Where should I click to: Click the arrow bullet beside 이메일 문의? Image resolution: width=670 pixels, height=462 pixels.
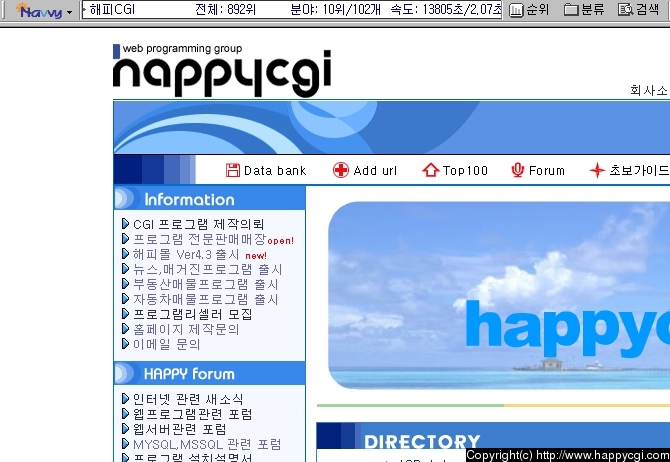point(125,343)
